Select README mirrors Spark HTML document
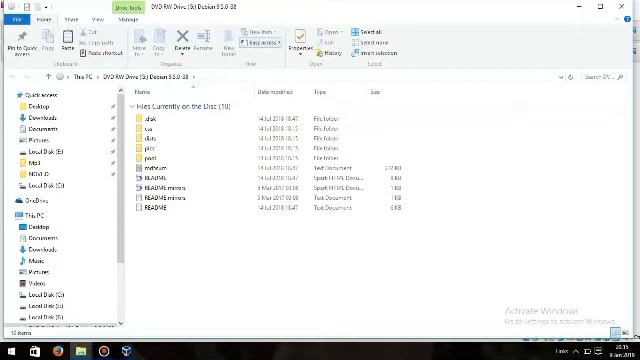Viewport: 640px width, 360px height. click(165, 188)
